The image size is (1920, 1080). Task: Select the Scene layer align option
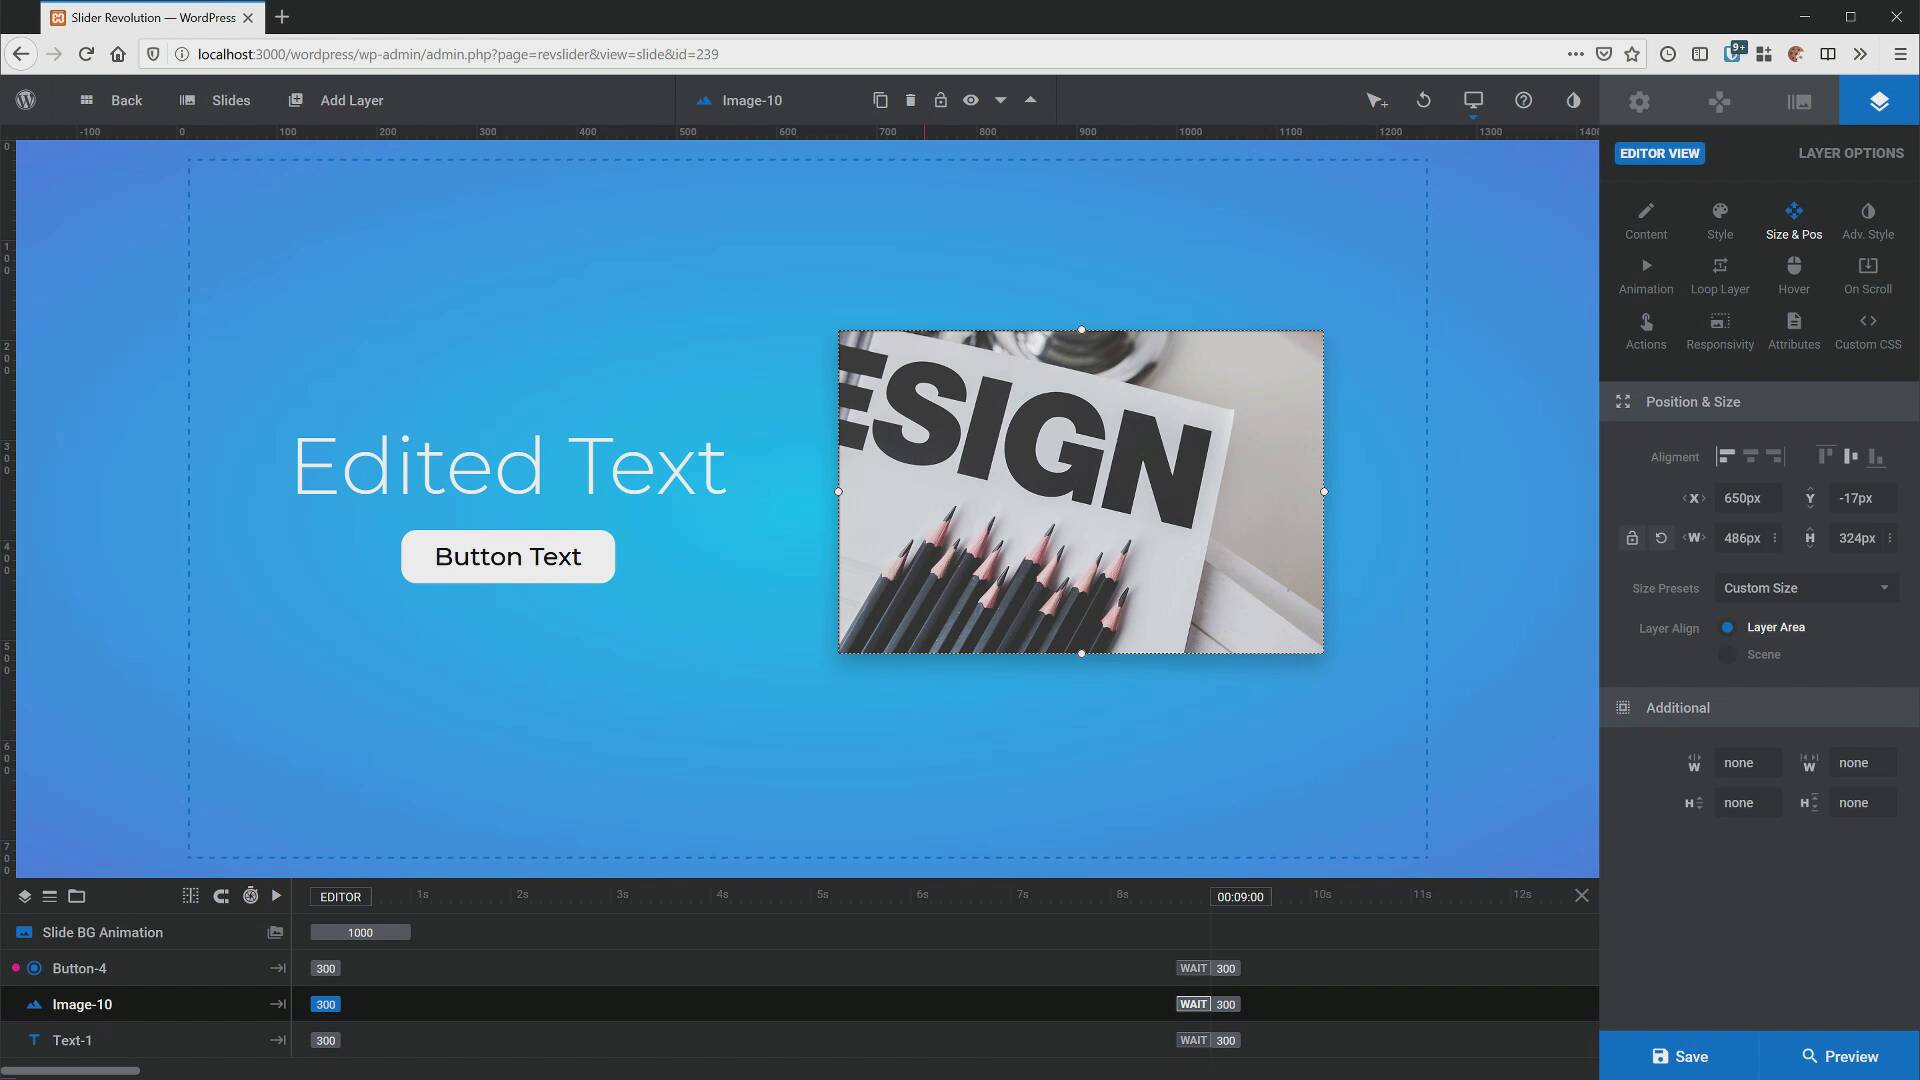click(x=1727, y=655)
